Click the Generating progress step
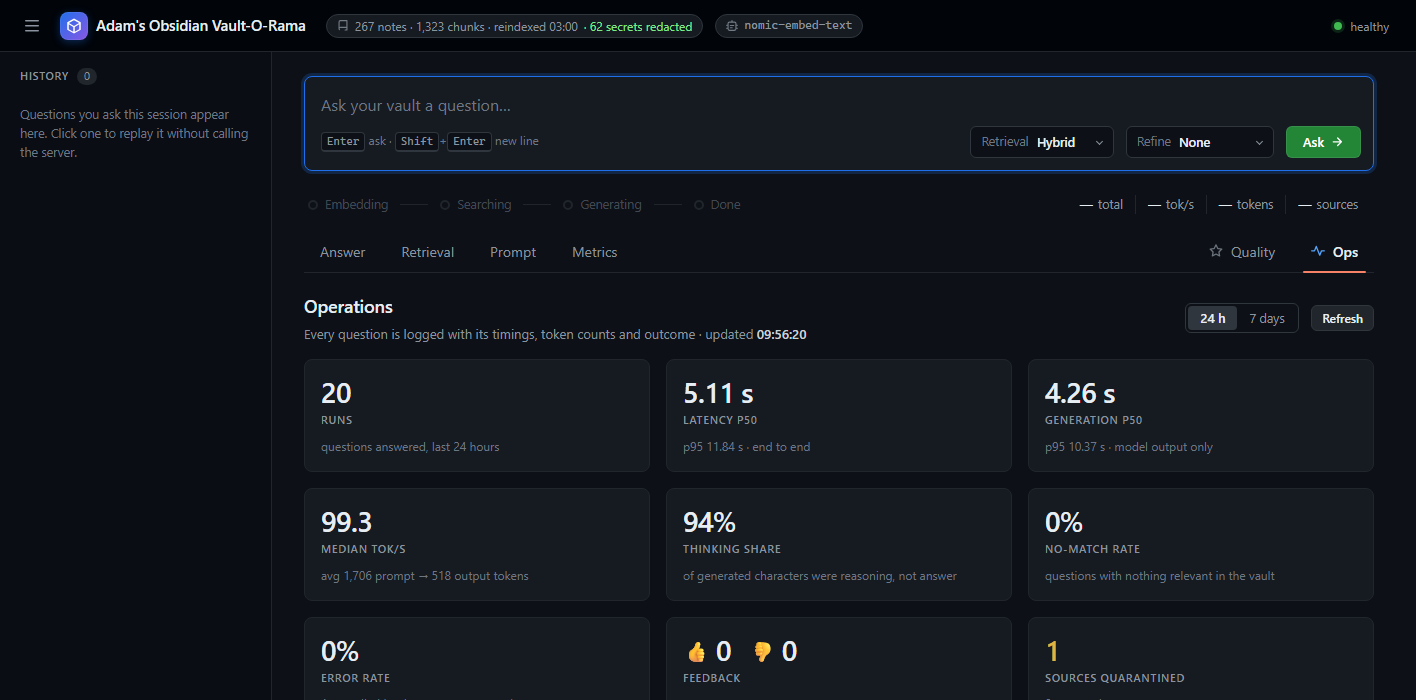 click(603, 204)
